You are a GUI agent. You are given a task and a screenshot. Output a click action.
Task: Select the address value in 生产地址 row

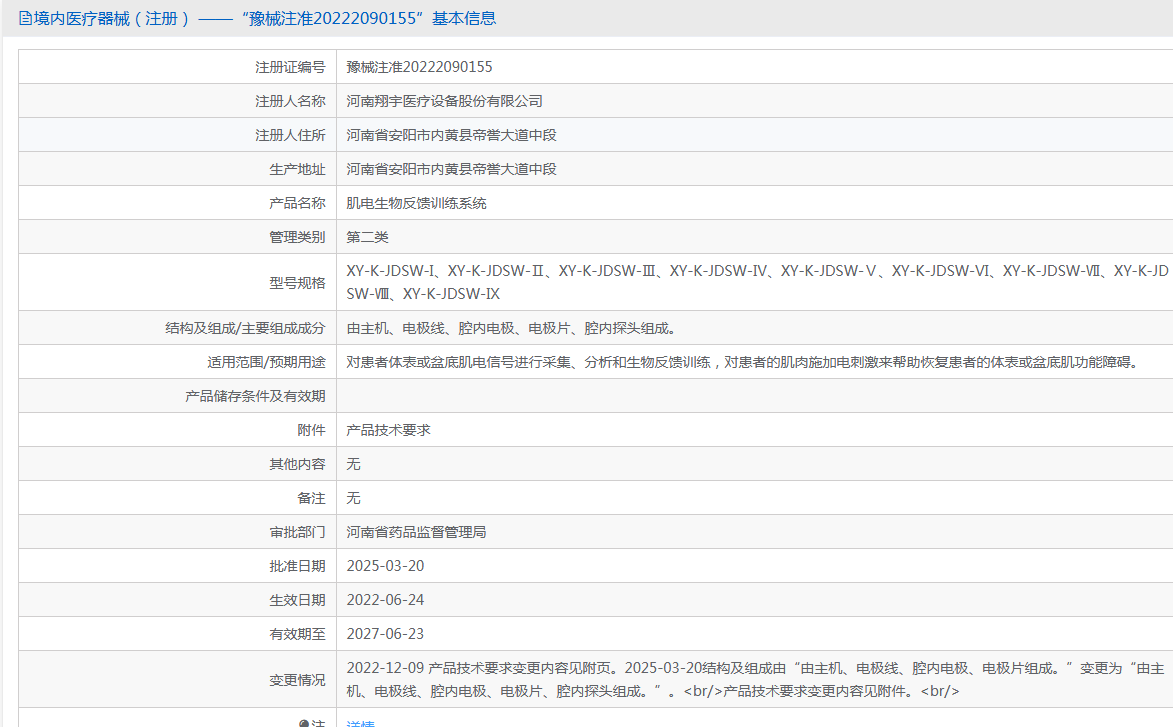451,169
